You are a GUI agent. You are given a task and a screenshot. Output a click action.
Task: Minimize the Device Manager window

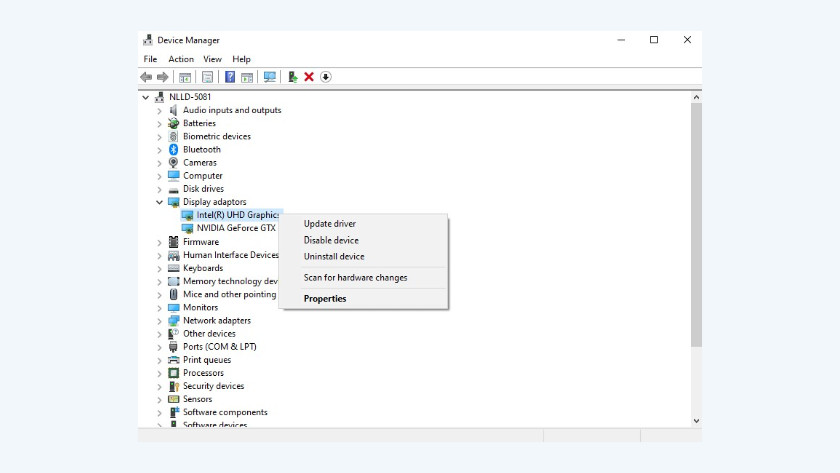tap(621, 40)
